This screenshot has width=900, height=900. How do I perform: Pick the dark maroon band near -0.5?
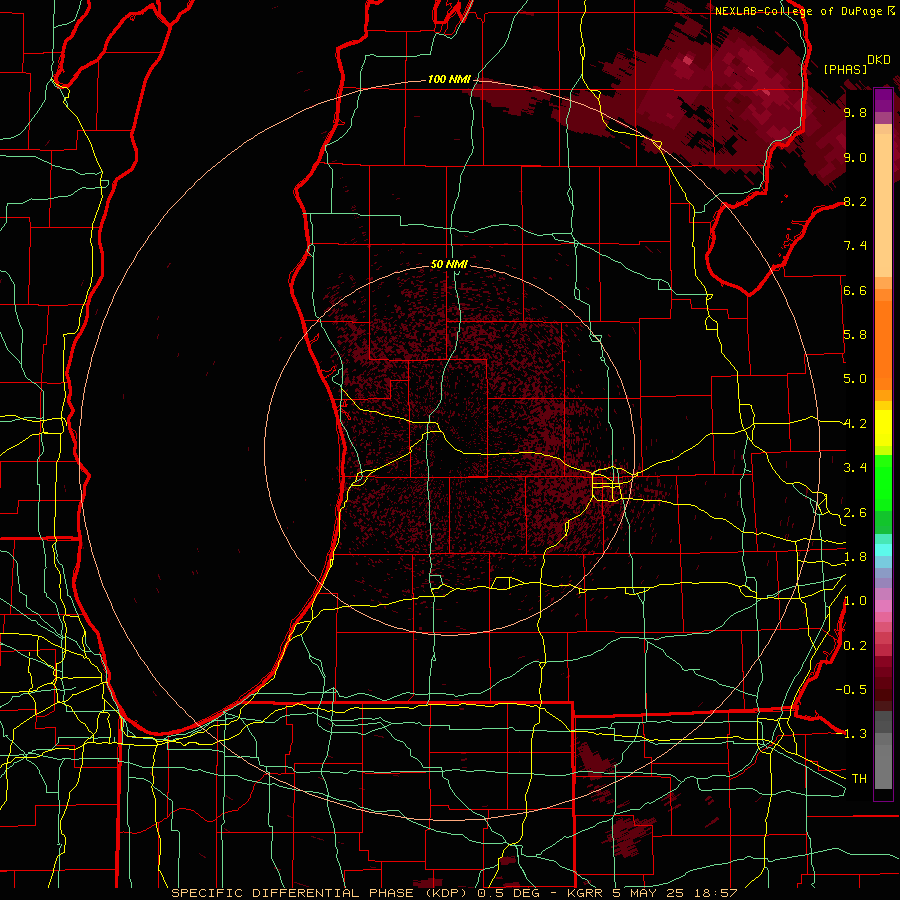click(x=883, y=689)
